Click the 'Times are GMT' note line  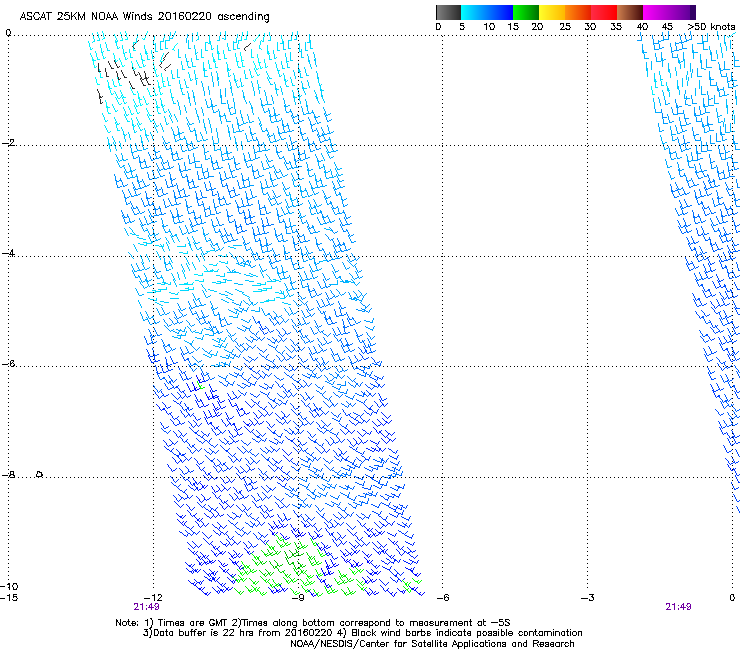pos(312,623)
